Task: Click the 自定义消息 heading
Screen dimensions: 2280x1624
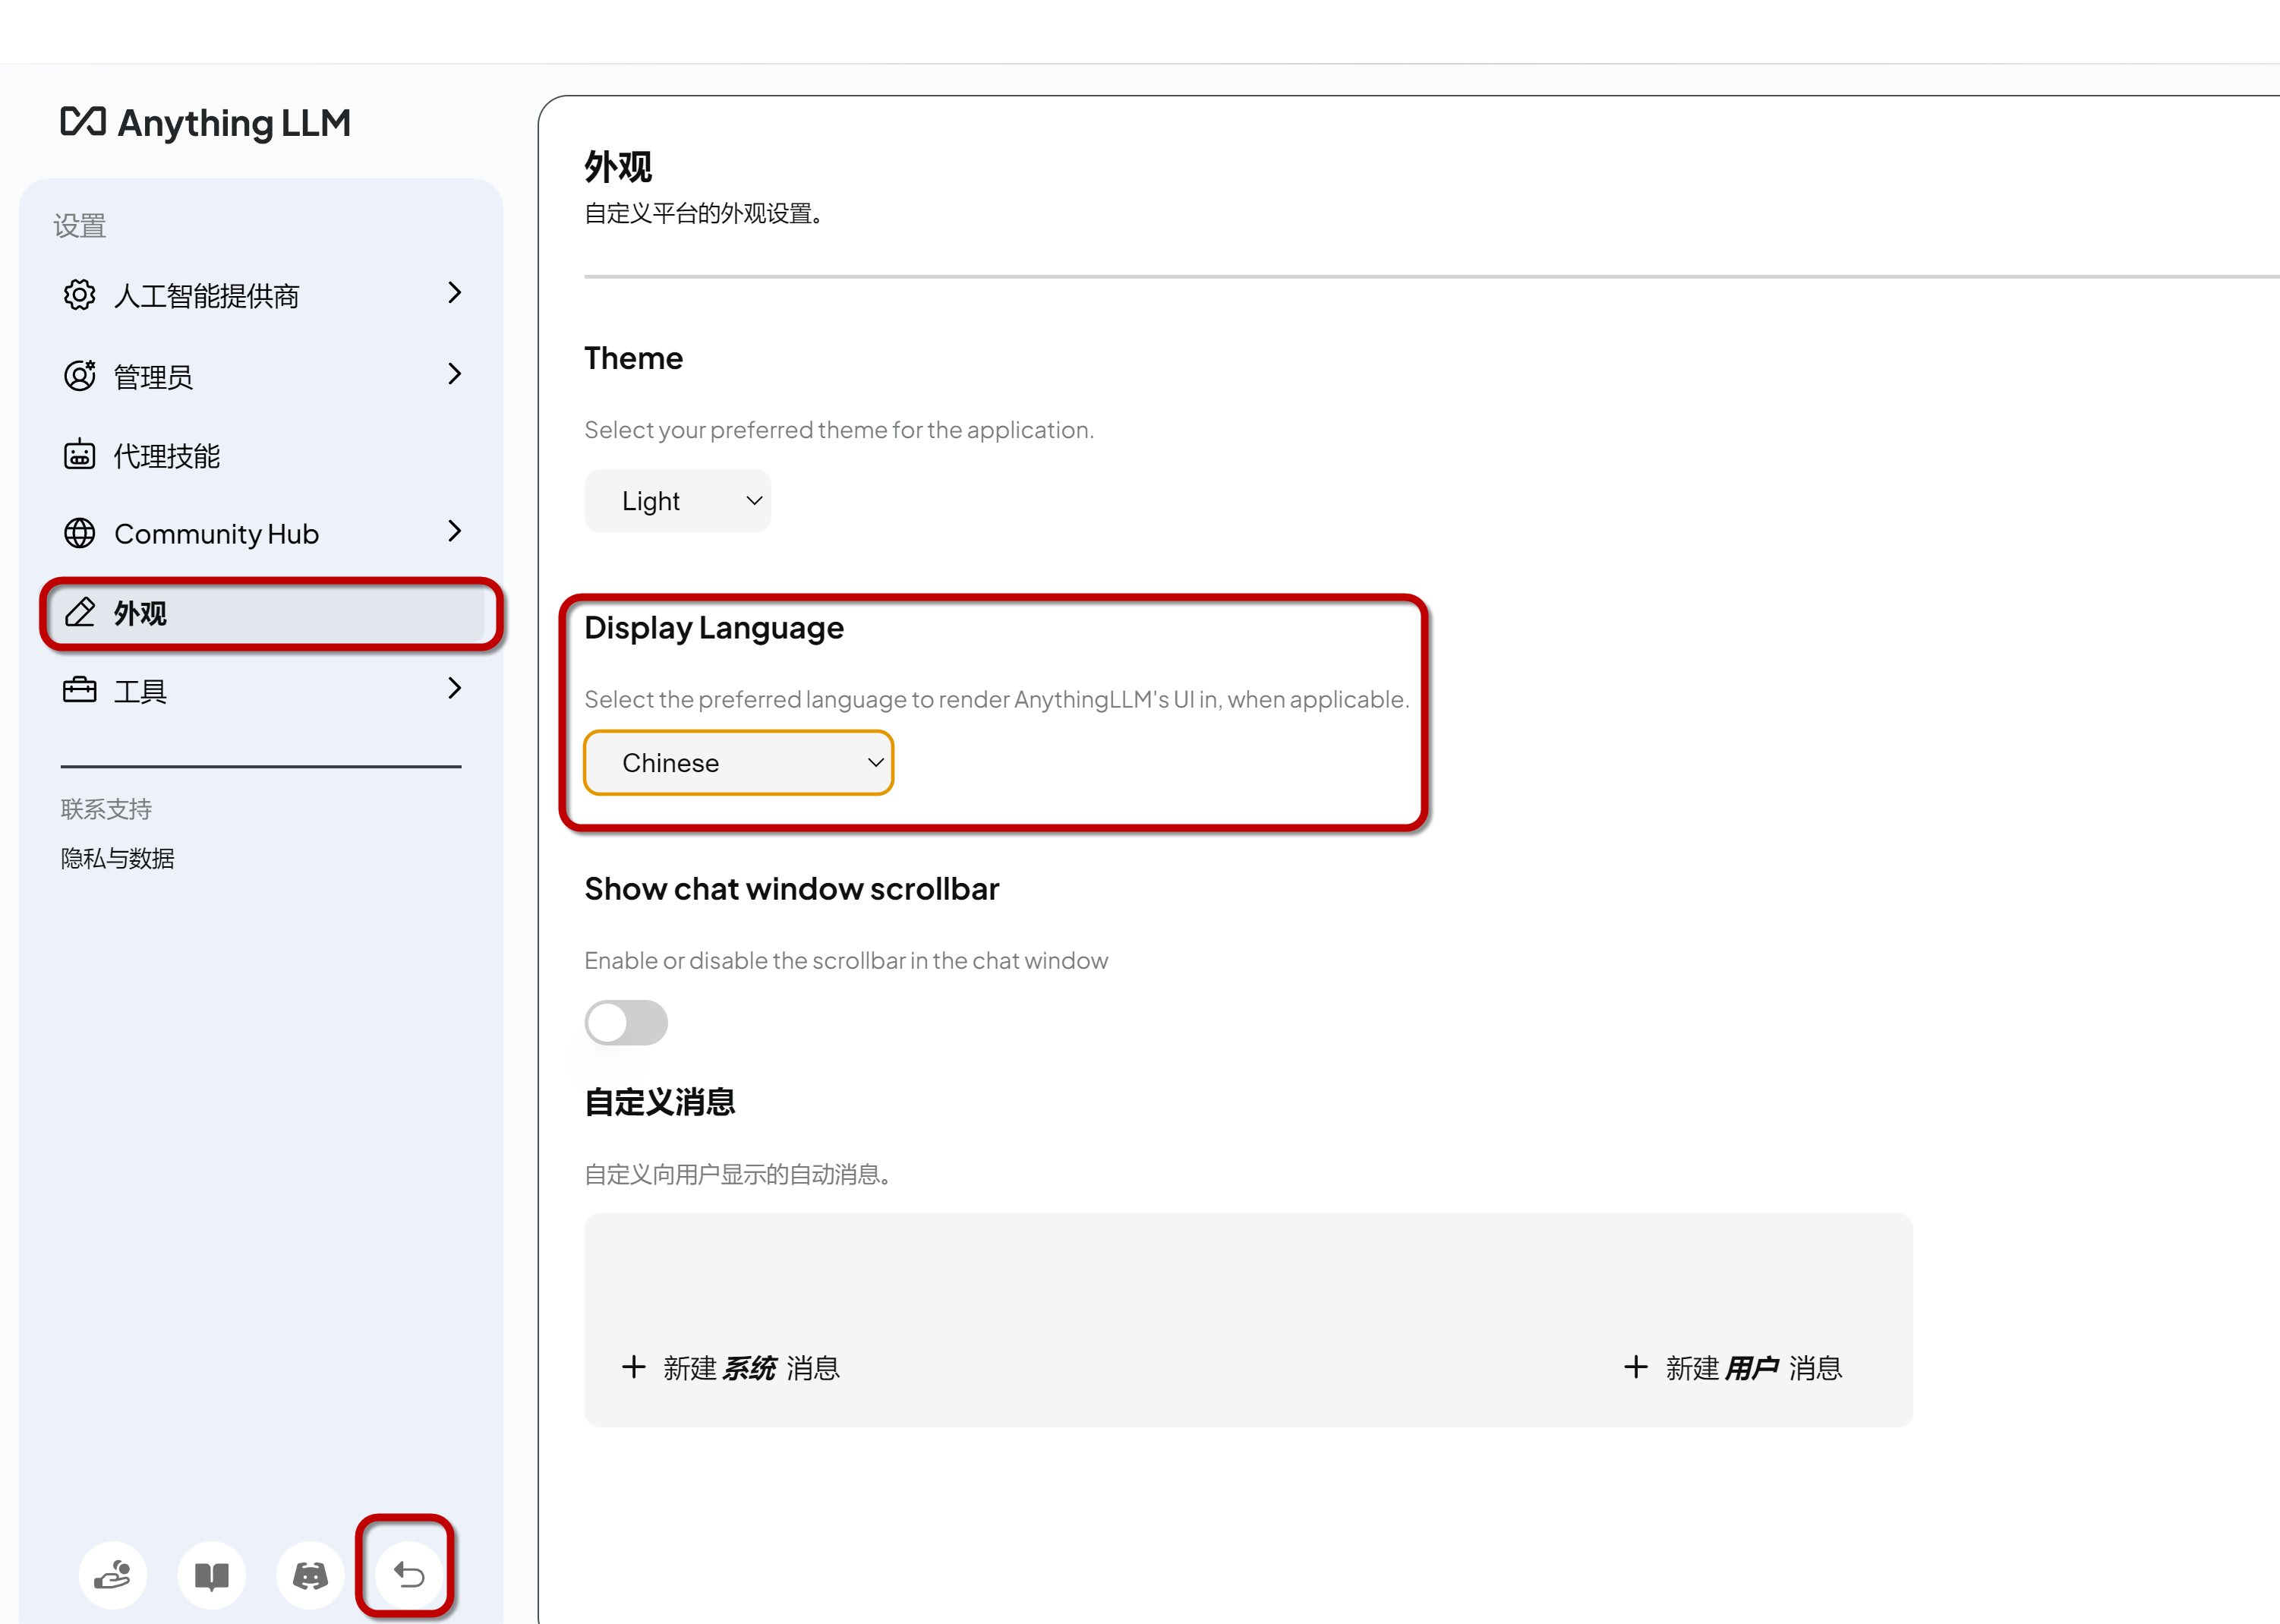Action: pyautogui.click(x=660, y=1102)
